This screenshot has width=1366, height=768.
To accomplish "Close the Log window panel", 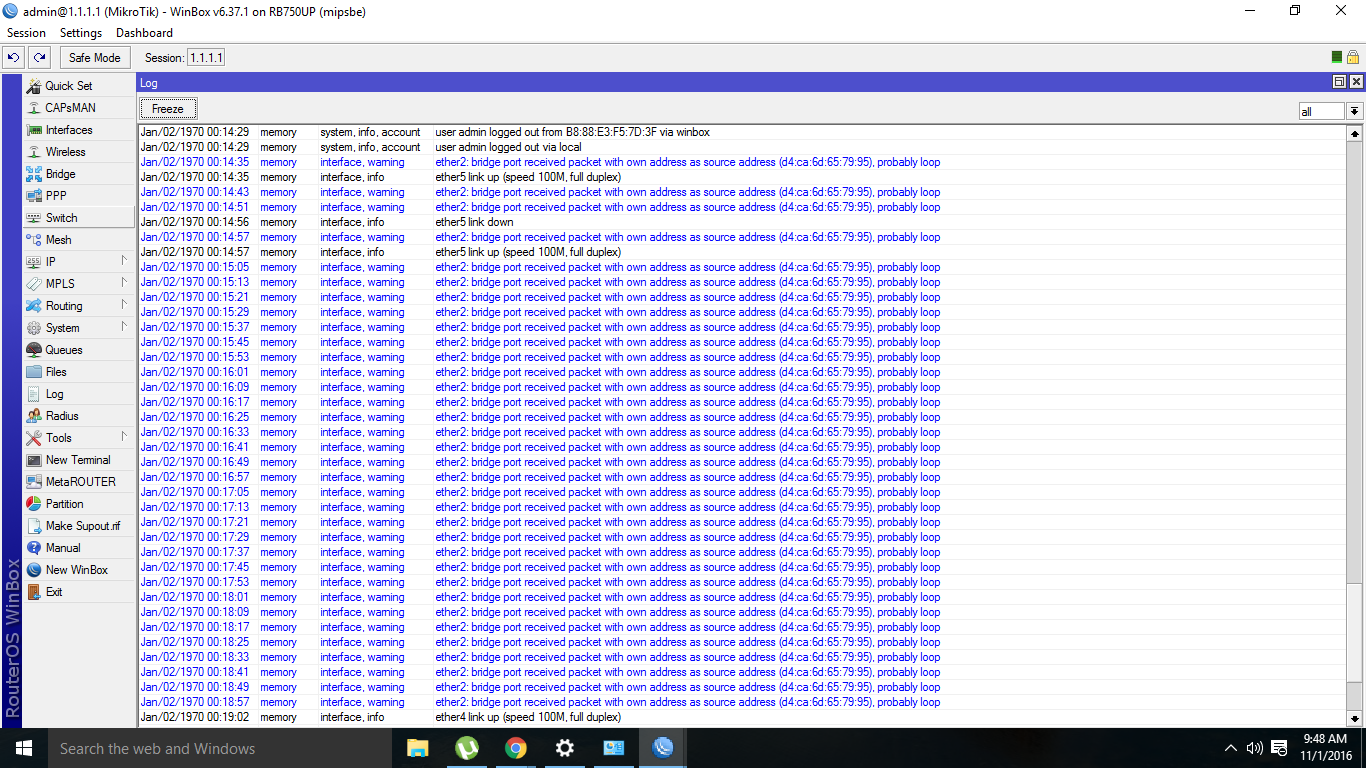I will (x=1356, y=82).
